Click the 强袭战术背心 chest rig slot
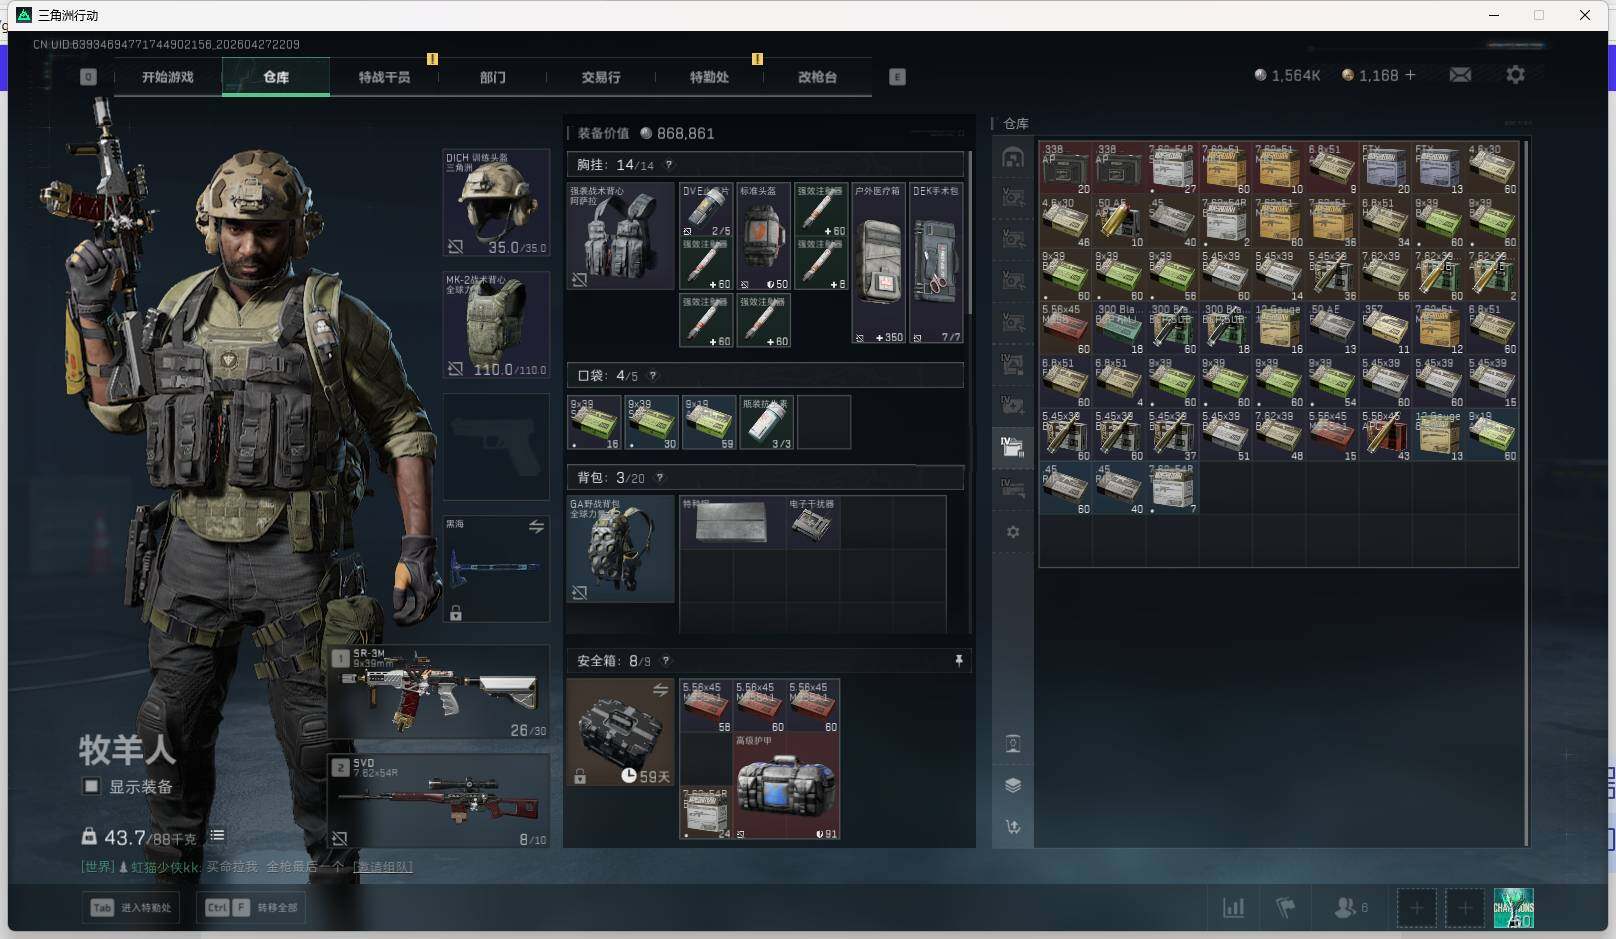Viewport: 1616px width, 939px height. [x=620, y=236]
